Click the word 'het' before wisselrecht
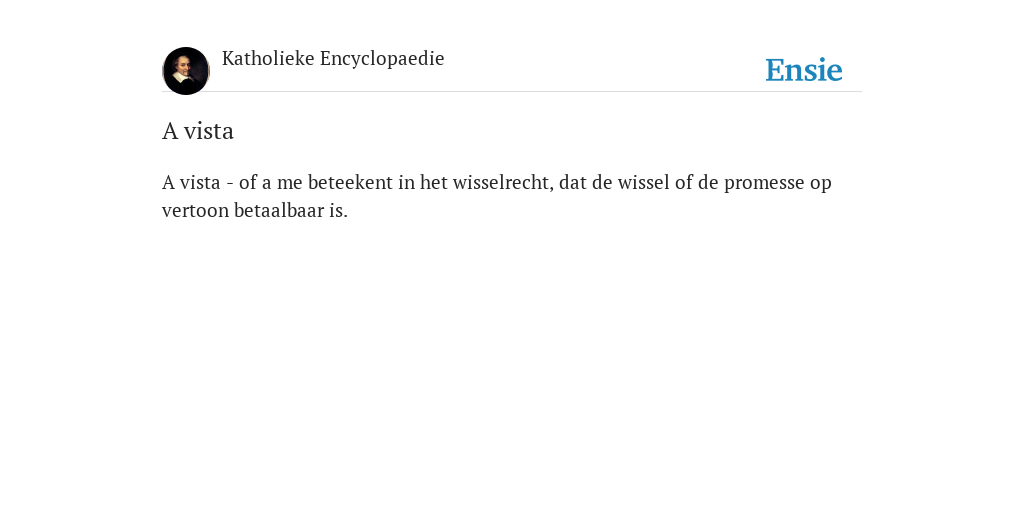 434,182
